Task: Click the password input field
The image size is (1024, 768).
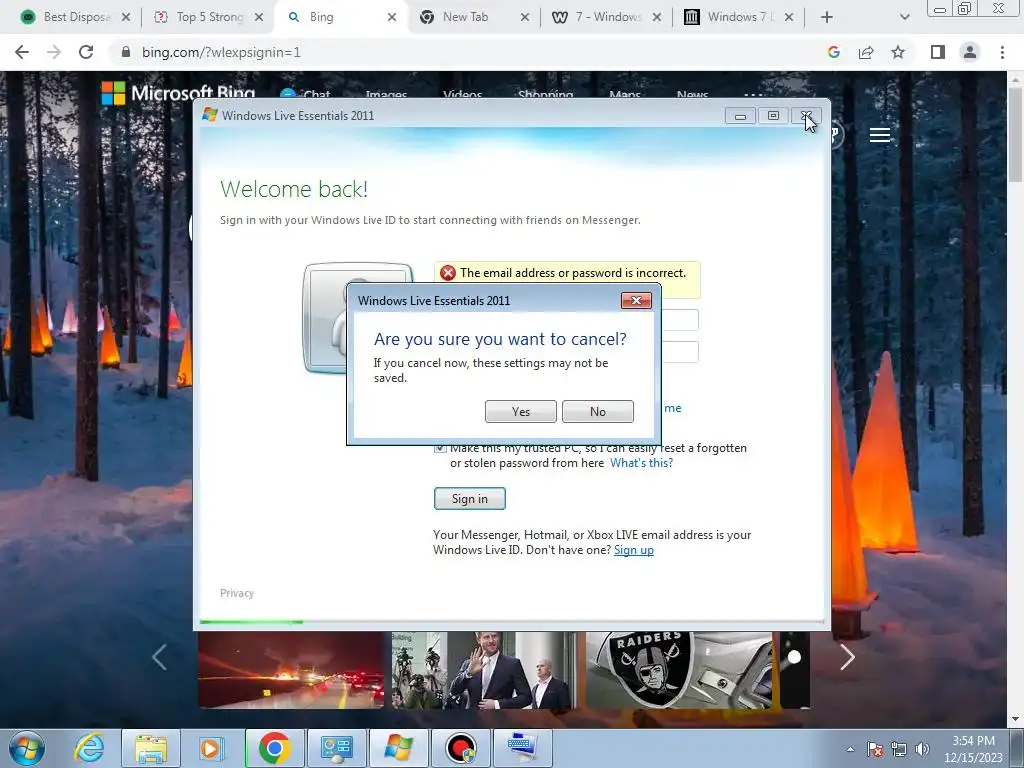Action: click(680, 352)
